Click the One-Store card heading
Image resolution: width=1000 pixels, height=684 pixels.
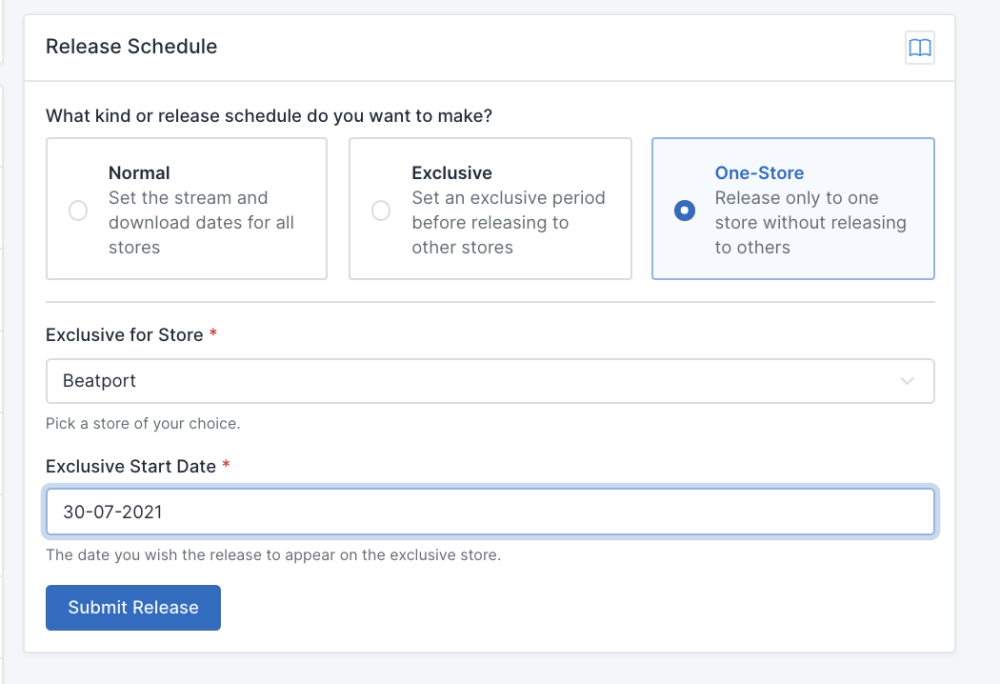click(759, 173)
